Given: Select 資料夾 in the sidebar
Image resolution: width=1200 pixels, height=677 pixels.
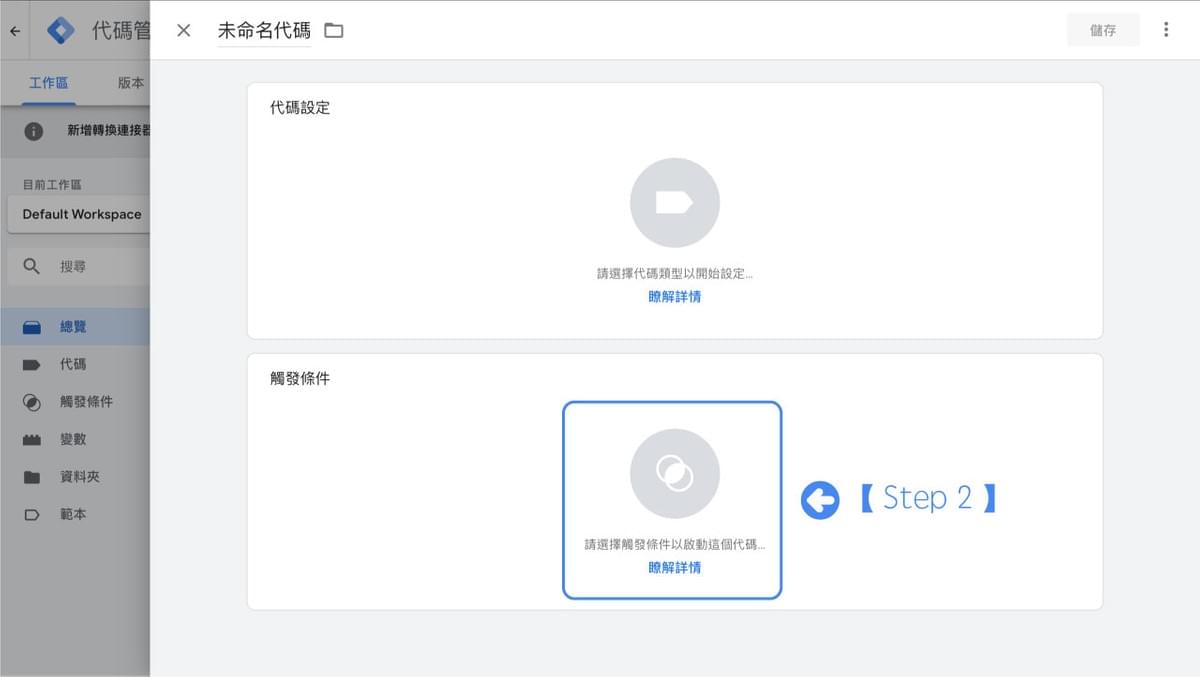Looking at the screenshot, I should pos(75,477).
